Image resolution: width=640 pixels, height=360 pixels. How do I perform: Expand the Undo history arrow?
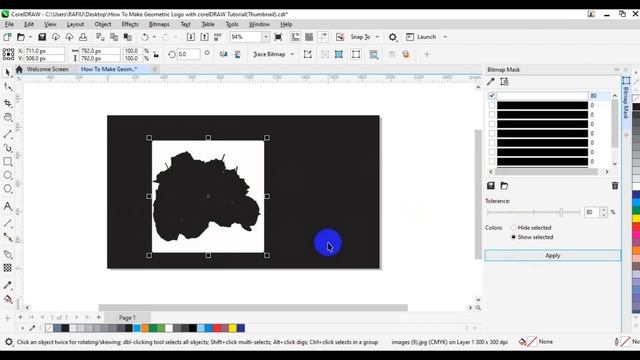click(154, 37)
